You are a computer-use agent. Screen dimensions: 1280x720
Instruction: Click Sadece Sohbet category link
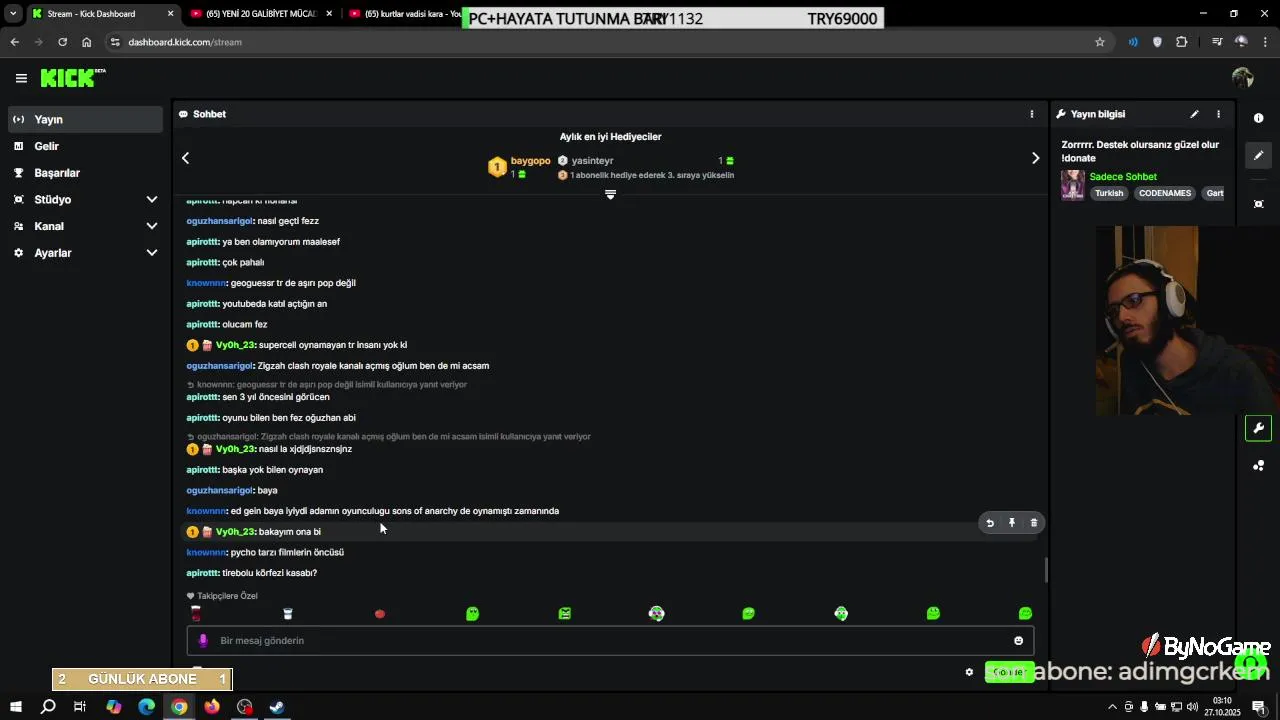[x=1123, y=177]
